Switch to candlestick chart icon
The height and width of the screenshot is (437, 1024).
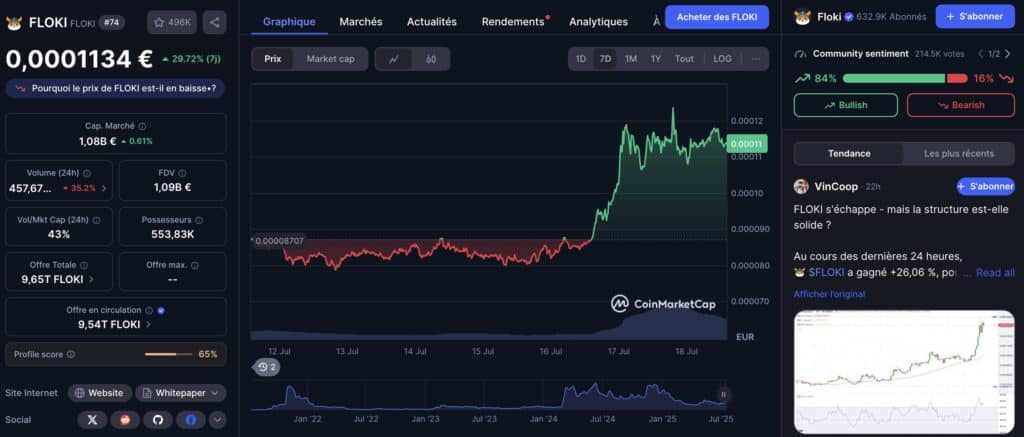point(430,59)
